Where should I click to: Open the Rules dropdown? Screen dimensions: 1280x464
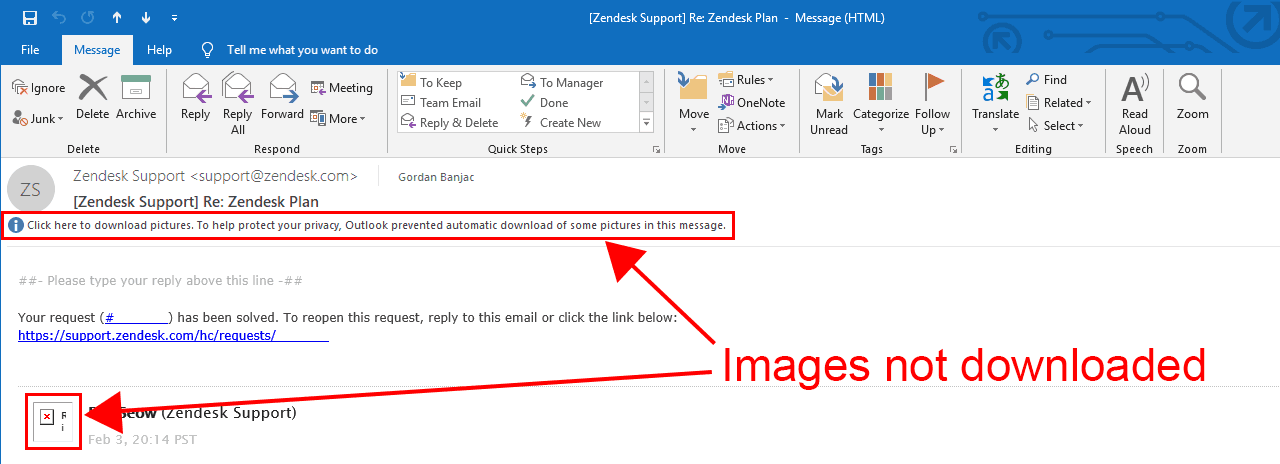(746, 80)
